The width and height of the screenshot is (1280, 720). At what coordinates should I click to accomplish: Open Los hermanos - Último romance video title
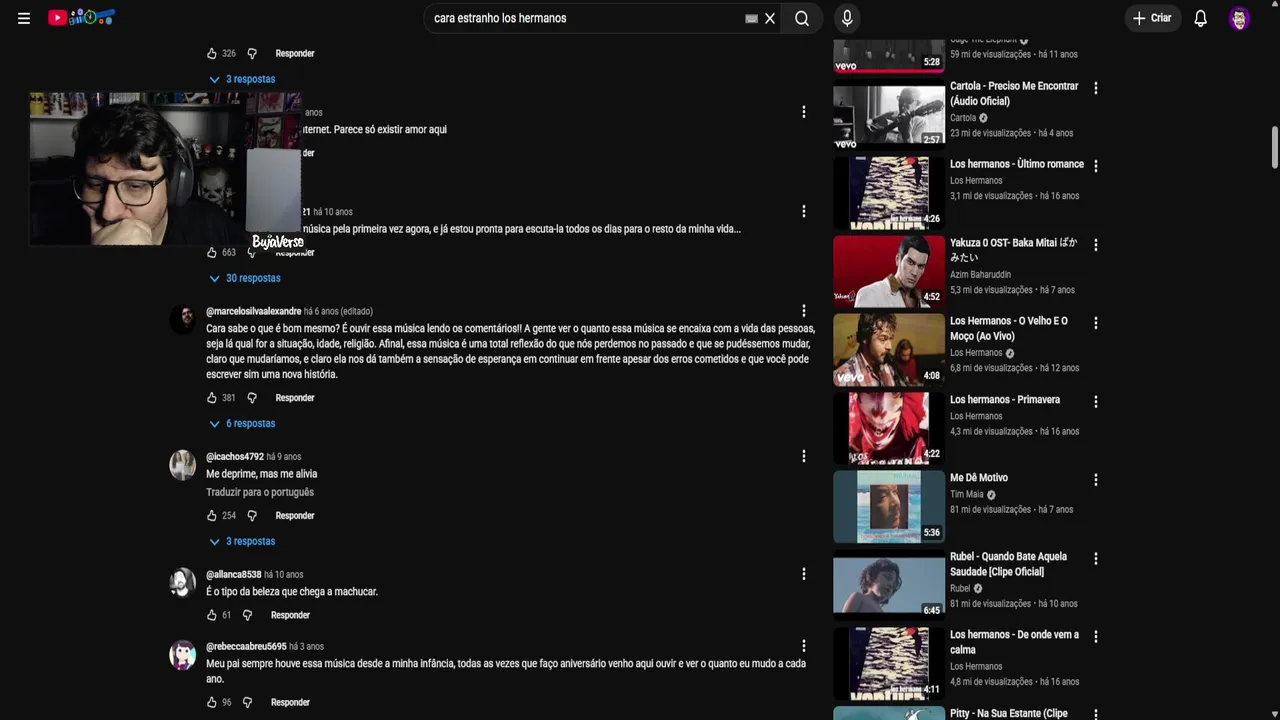1017,164
